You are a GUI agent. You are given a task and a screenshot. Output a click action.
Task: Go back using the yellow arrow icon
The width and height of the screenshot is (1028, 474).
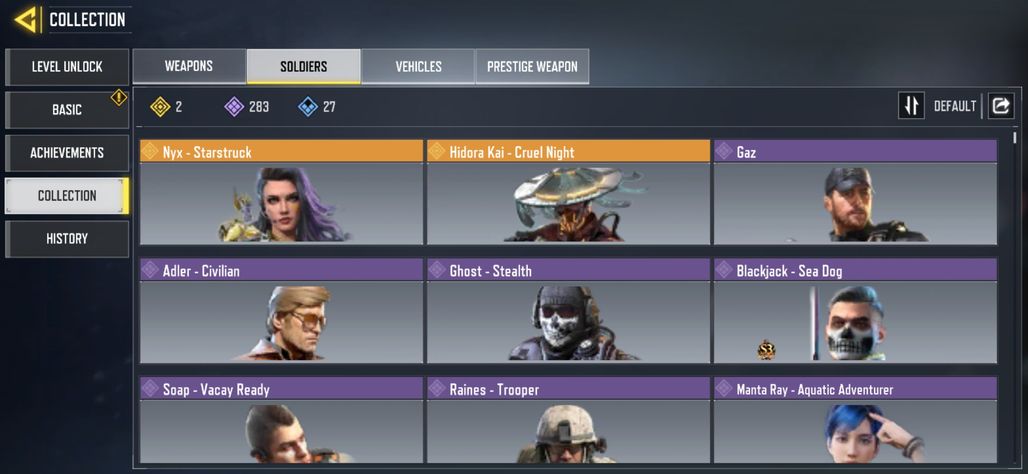coord(26,20)
